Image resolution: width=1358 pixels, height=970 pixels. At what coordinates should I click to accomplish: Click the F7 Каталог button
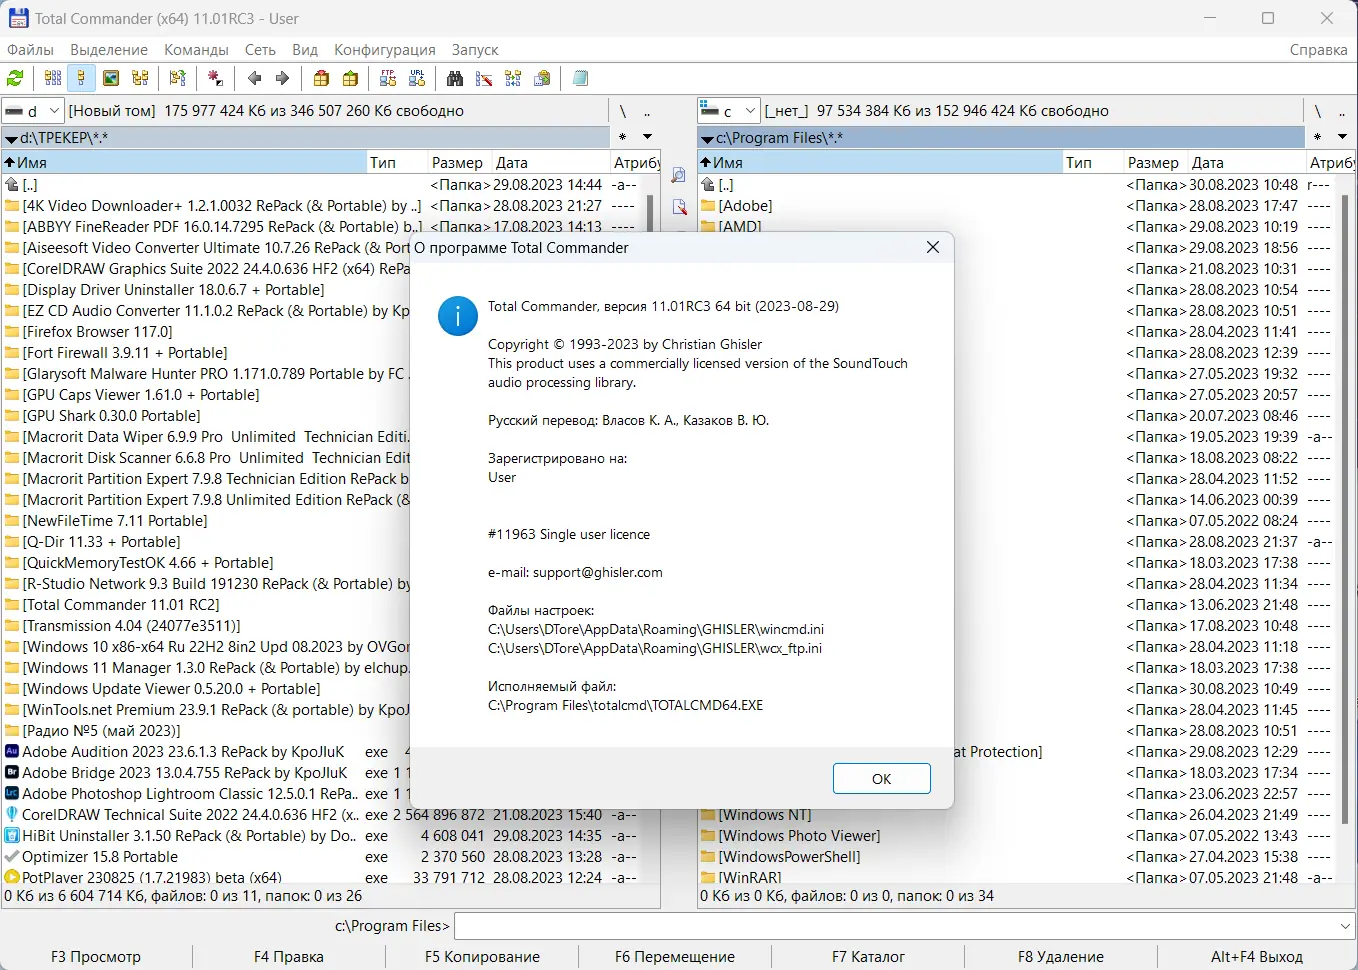pyautogui.click(x=868, y=957)
